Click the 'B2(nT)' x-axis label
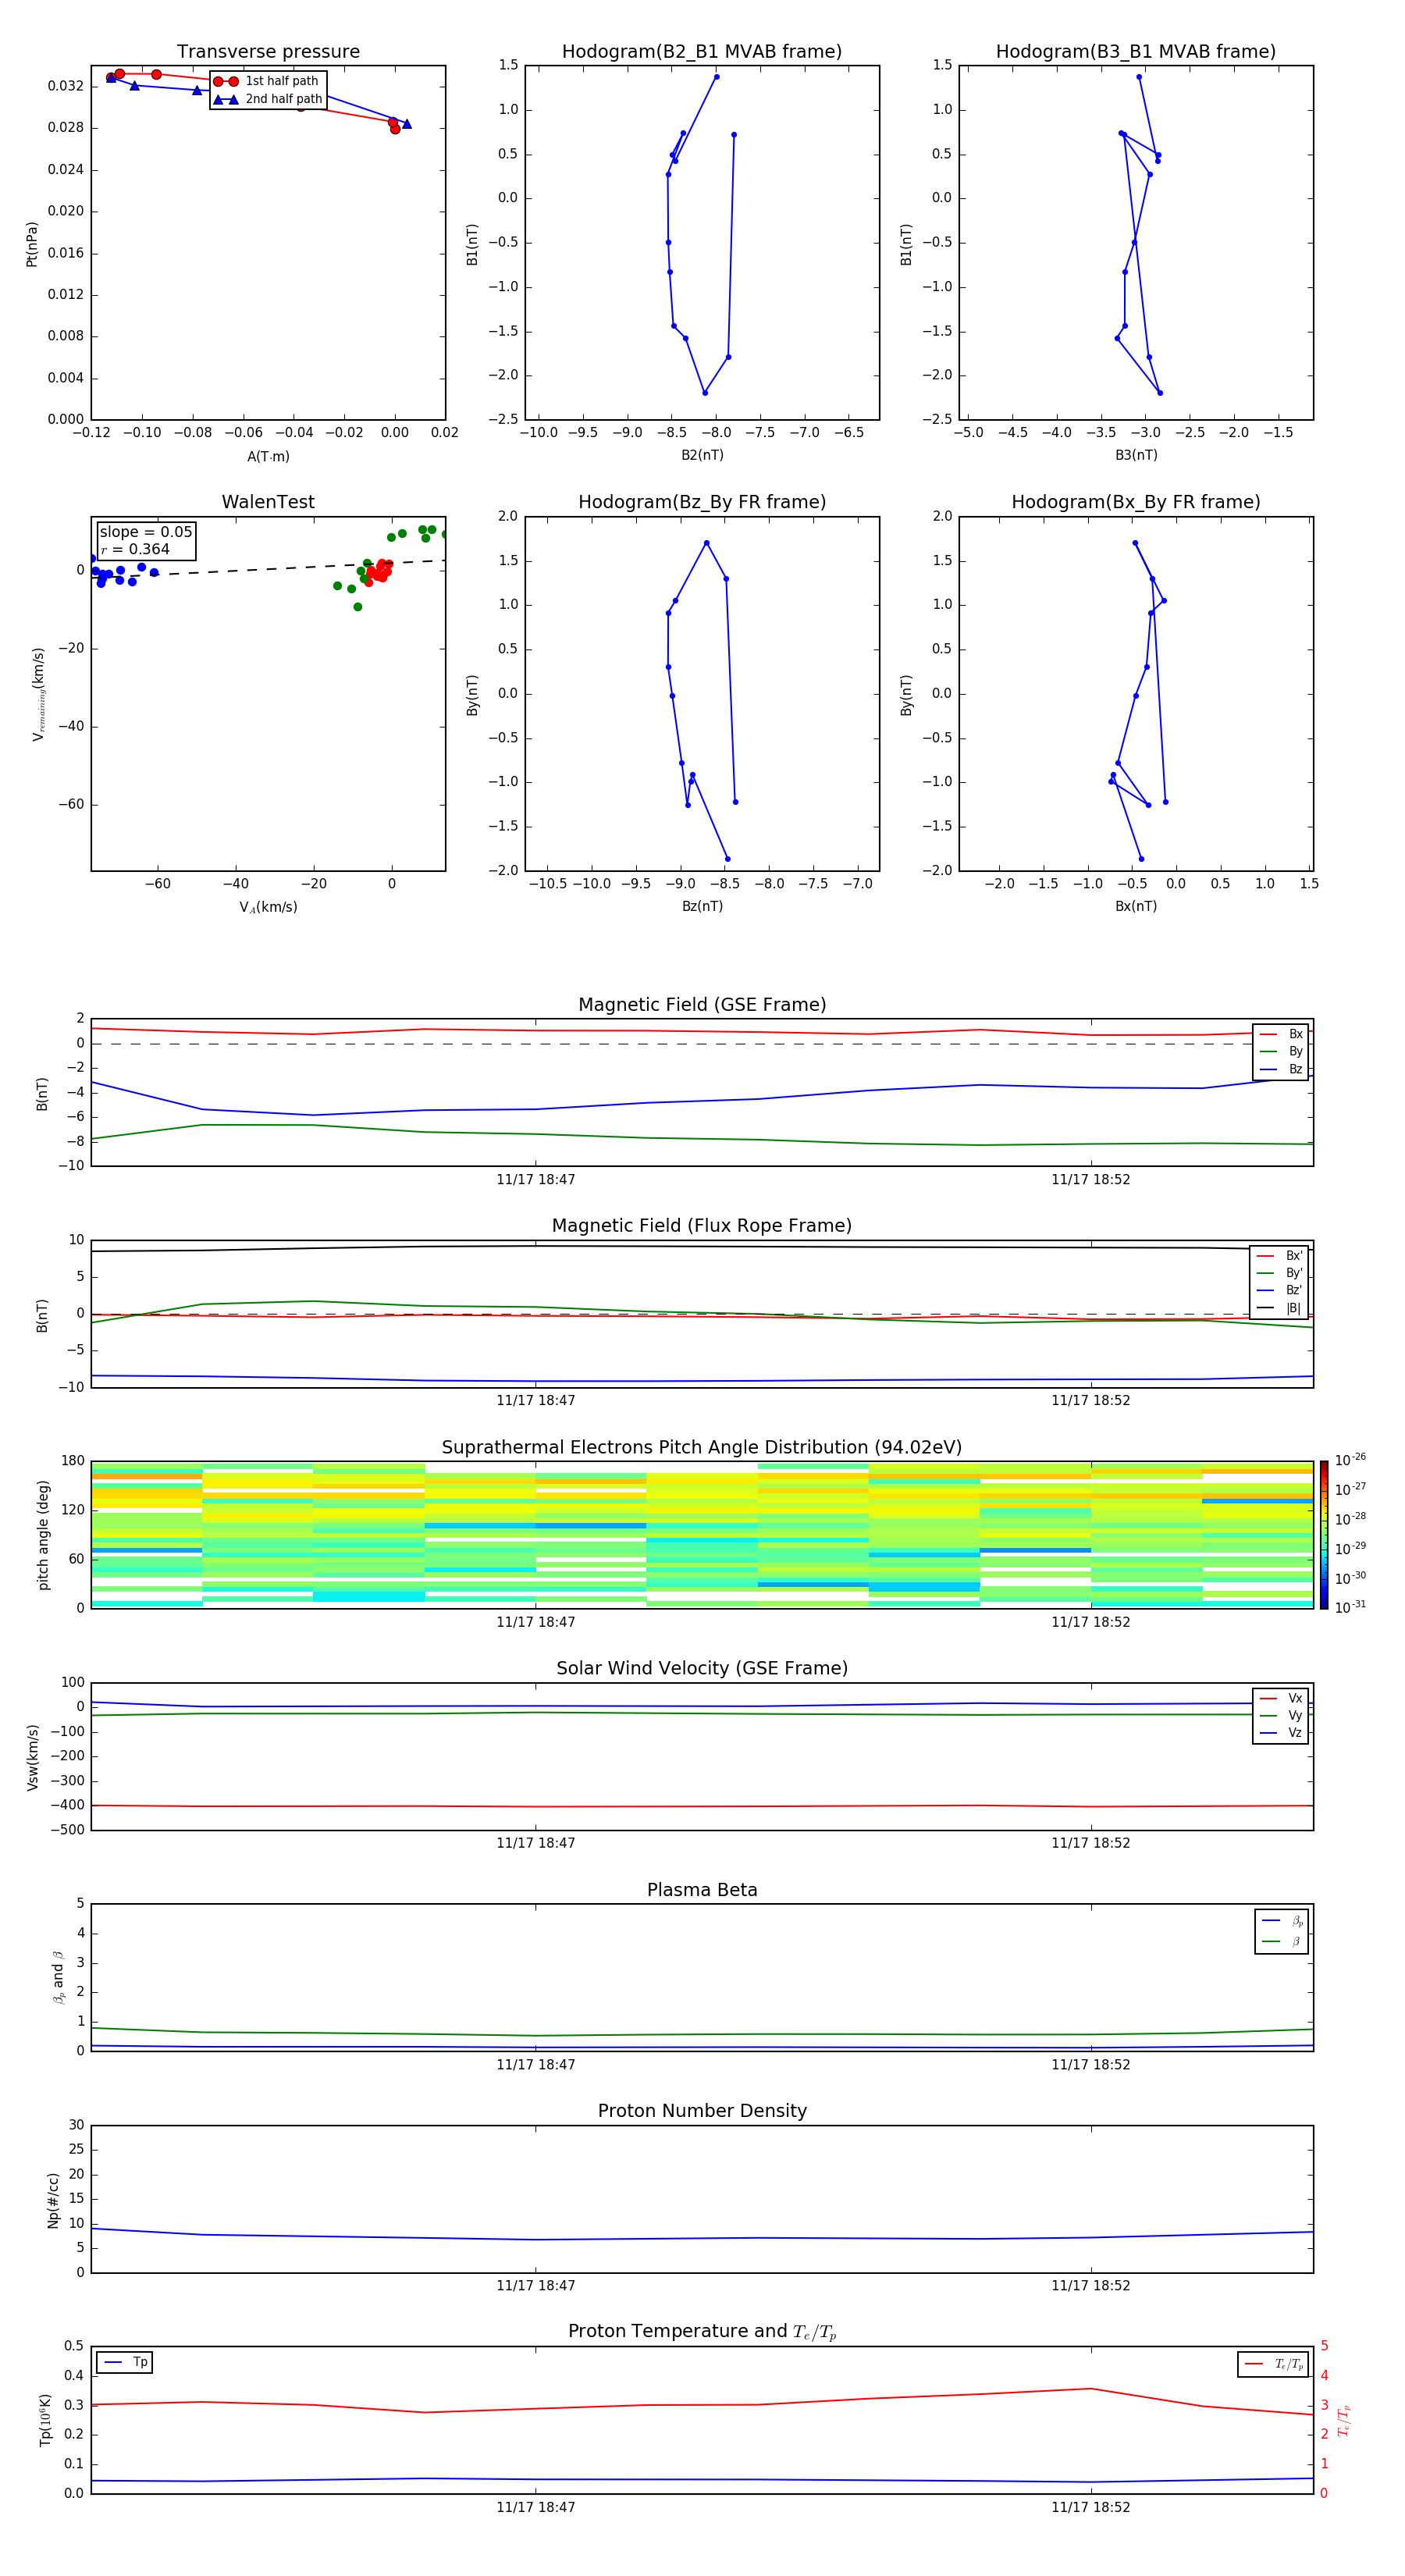Viewport: 1405px width, 2576px height. (x=702, y=455)
